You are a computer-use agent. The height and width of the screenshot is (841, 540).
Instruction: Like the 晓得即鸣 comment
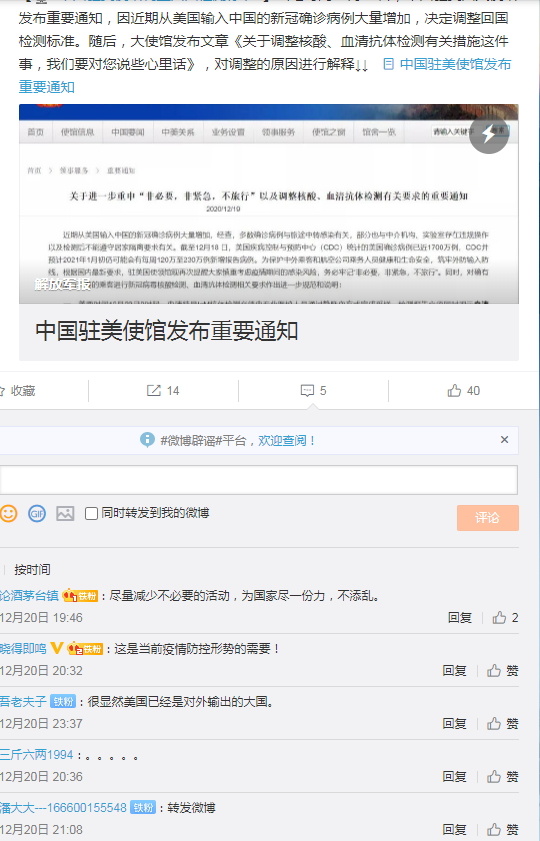point(502,671)
